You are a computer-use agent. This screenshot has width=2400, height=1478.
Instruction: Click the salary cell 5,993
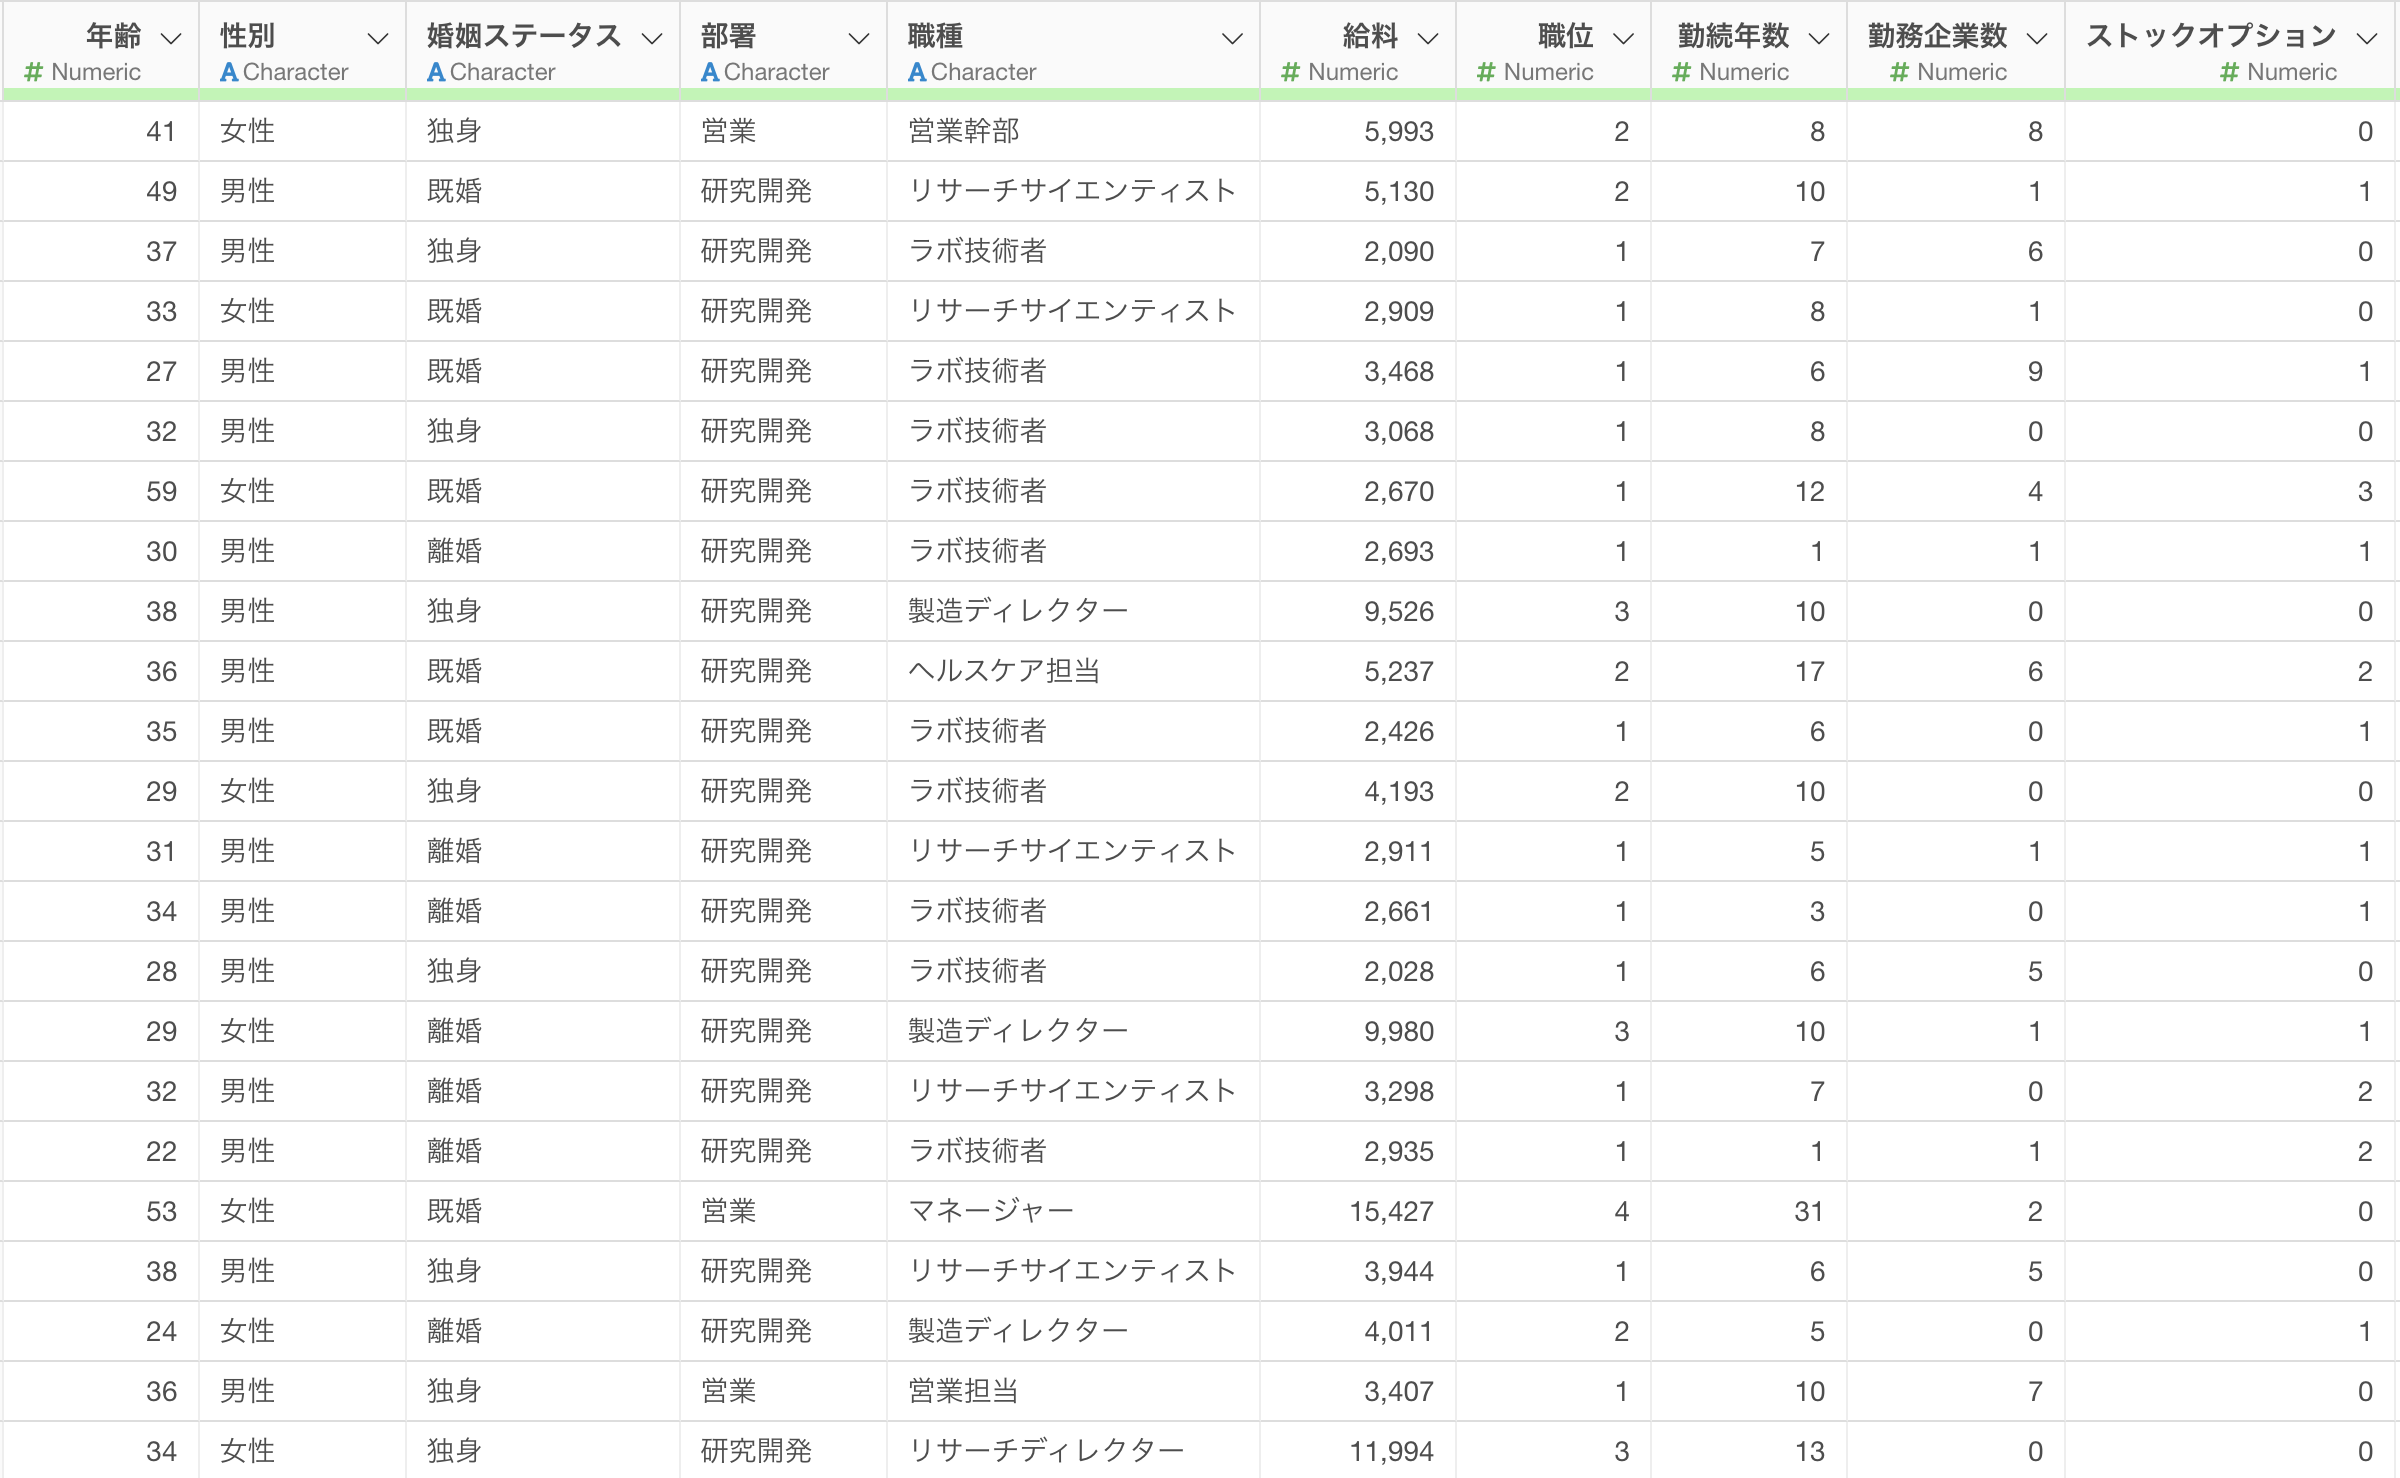tap(1358, 131)
